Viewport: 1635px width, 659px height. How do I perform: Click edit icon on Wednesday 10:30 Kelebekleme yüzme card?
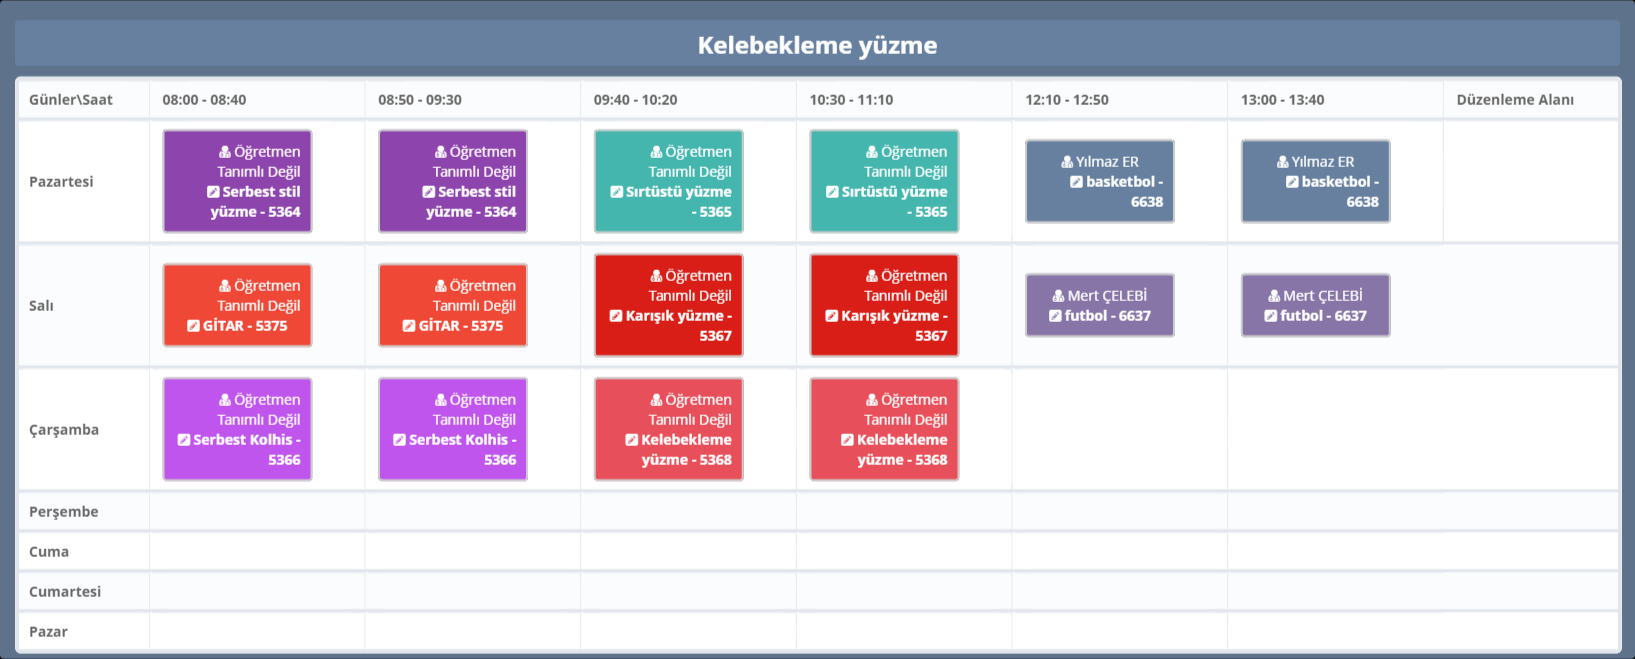pyautogui.click(x=847, y=440)
